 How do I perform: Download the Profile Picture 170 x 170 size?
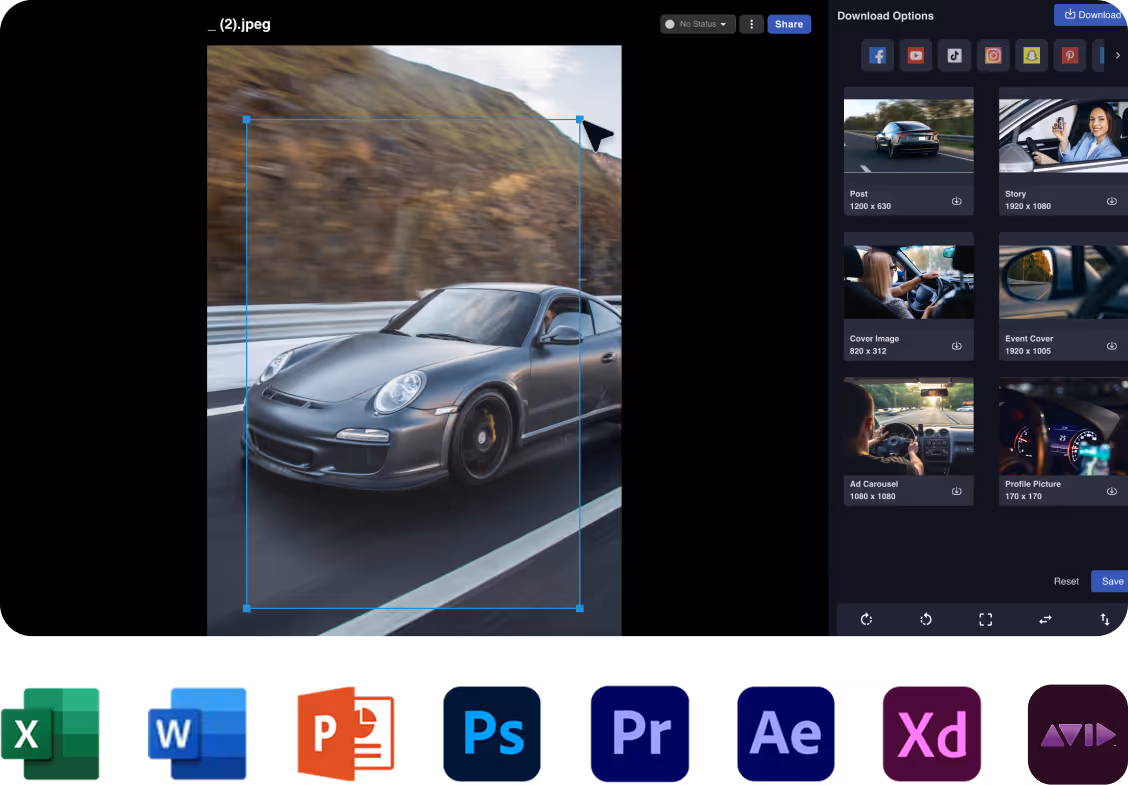pyautogui.click(x=1111, y=491)
